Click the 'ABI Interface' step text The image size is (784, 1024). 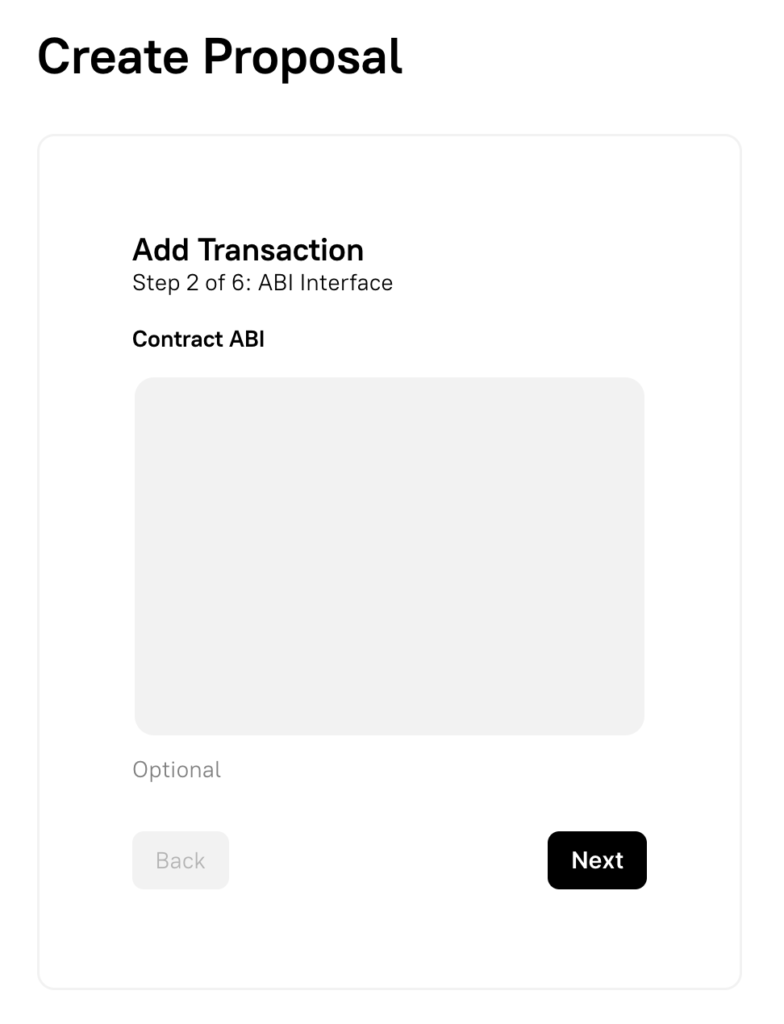point(325,283)
